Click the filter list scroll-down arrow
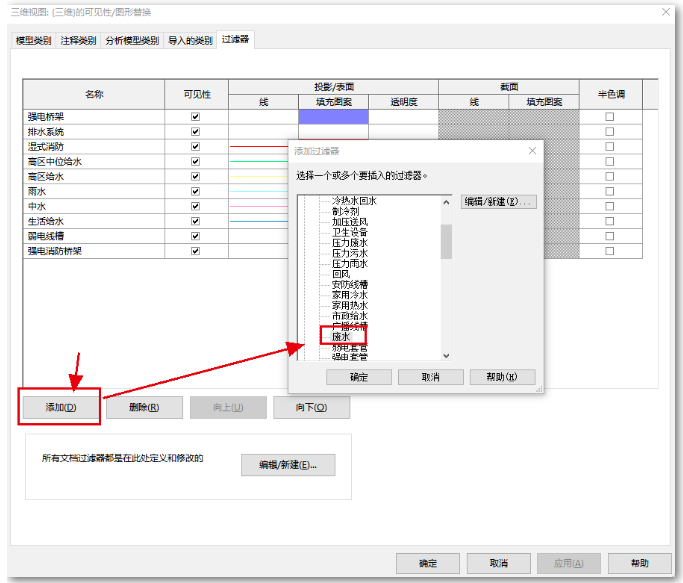This screenshot has height=583, width=683. pos(446,355)
